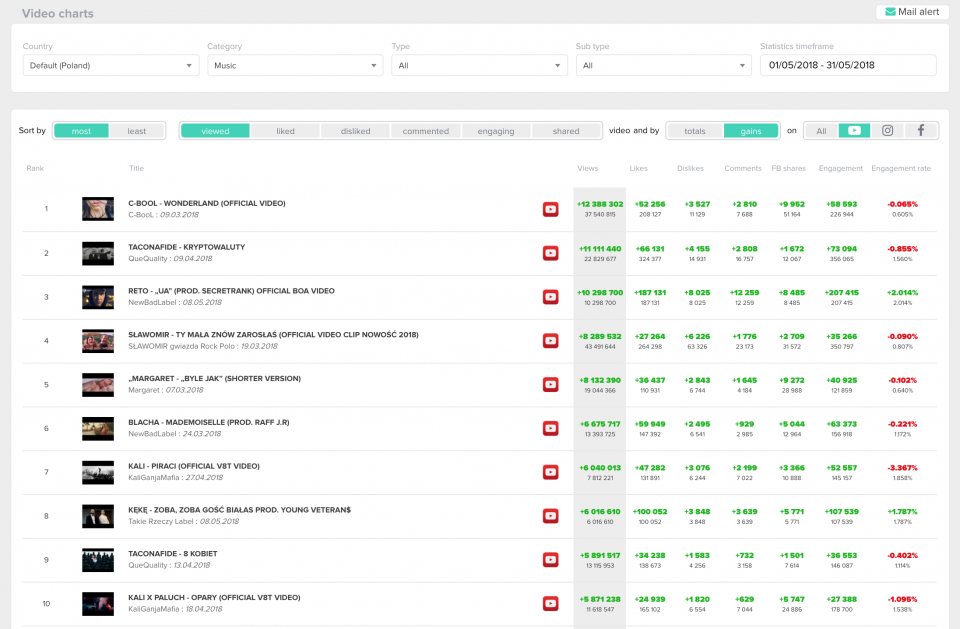The height and width of the screenshot is (629, 960).
Task: Open KALI - PIRACI title
Action: [194, 466]
